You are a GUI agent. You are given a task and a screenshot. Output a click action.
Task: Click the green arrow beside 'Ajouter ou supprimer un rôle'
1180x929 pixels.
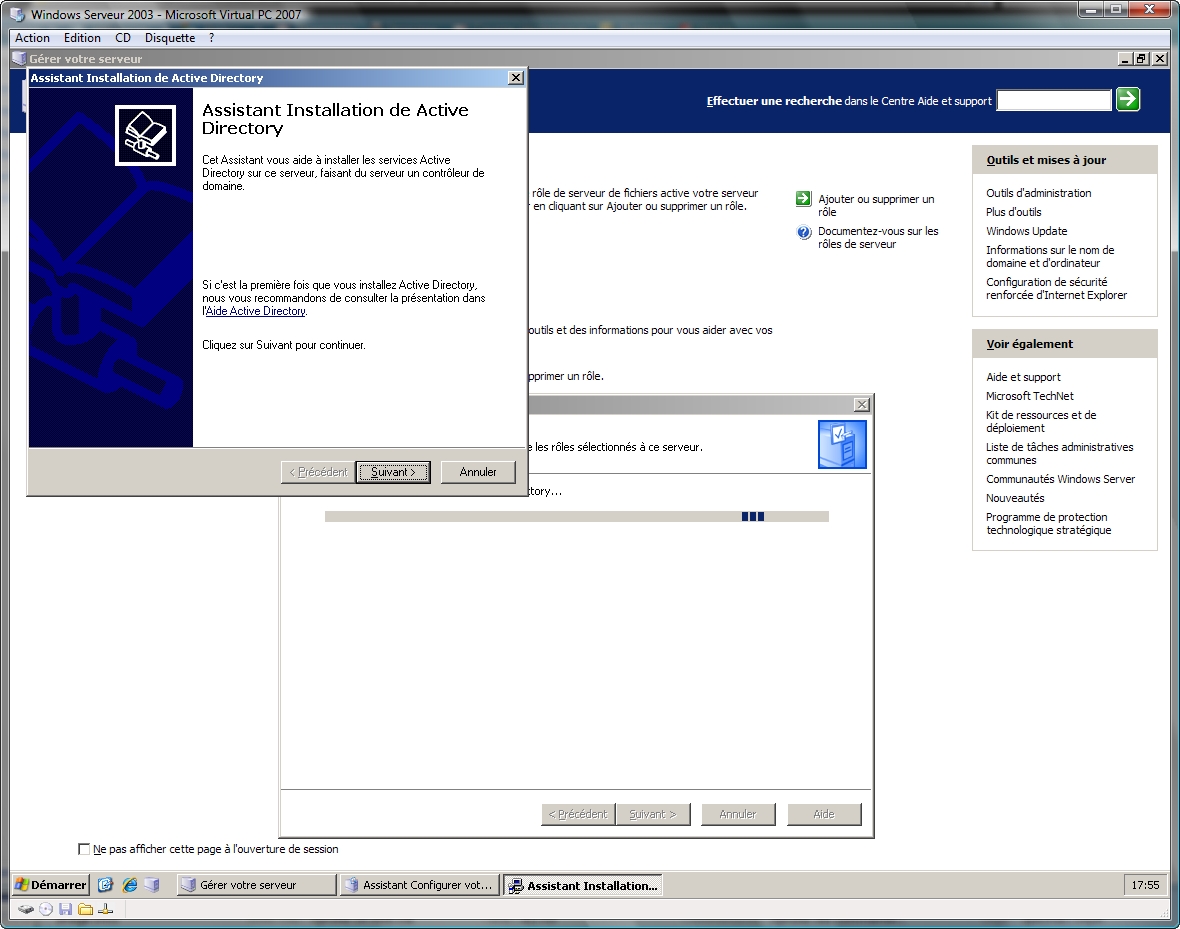click(803, 199)
